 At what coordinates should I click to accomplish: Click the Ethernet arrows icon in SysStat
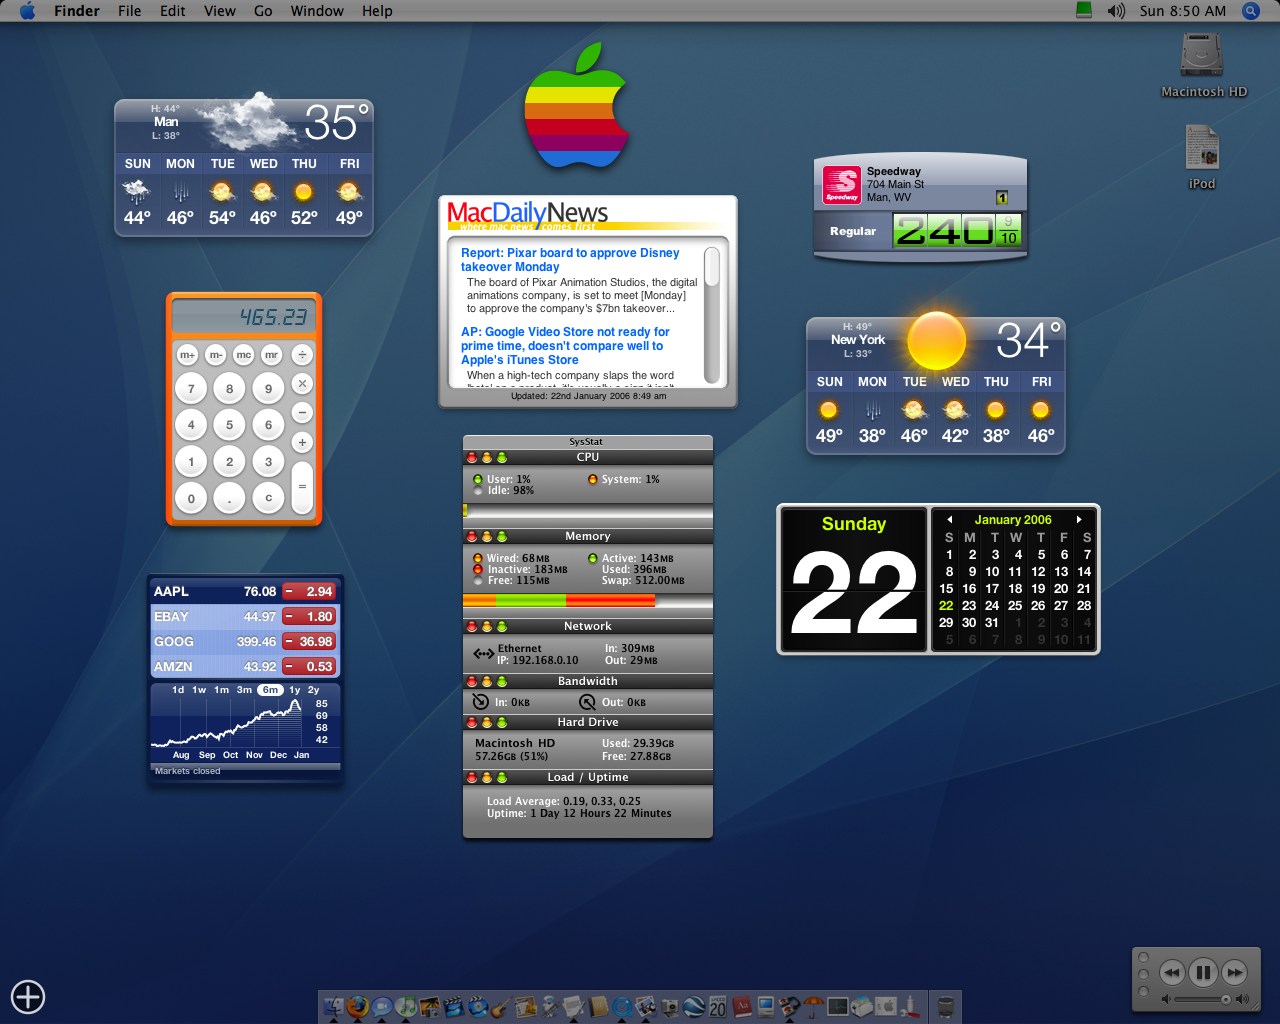(483, 654)
